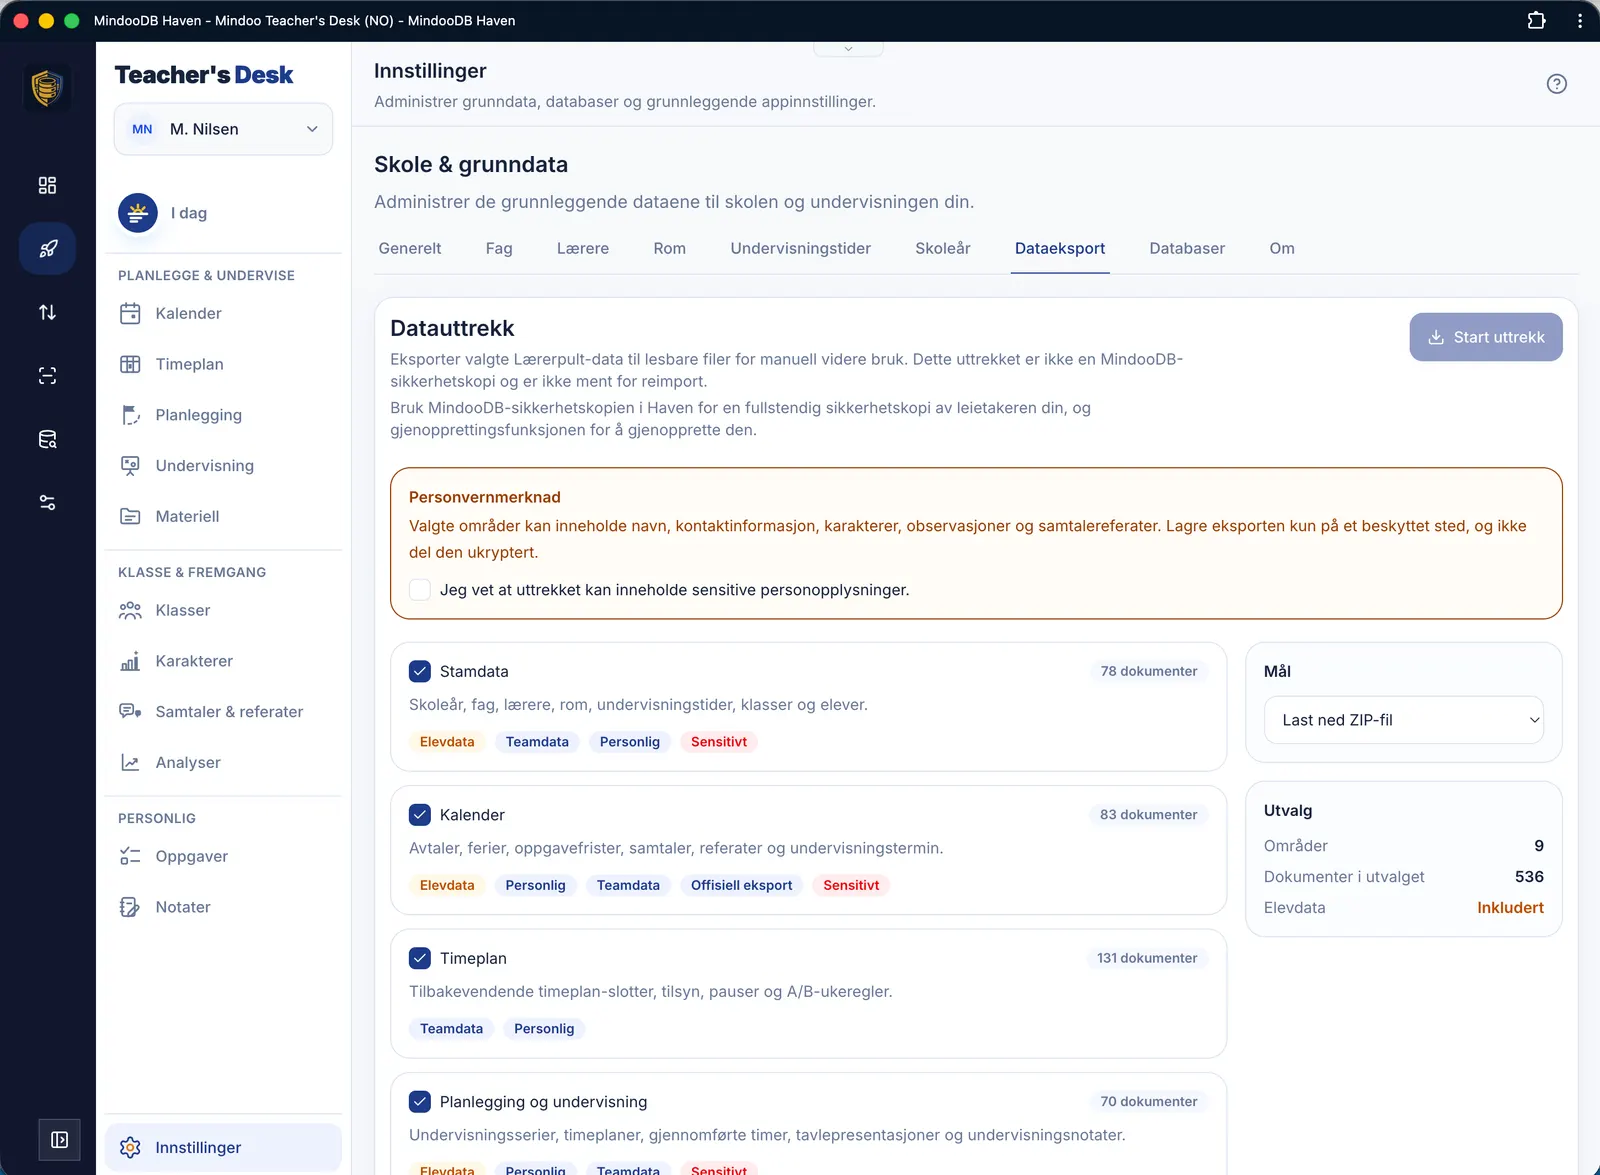Switch to the Rom tab
The height and width of the screenshot is (1175, 1600).
point(670,248)
